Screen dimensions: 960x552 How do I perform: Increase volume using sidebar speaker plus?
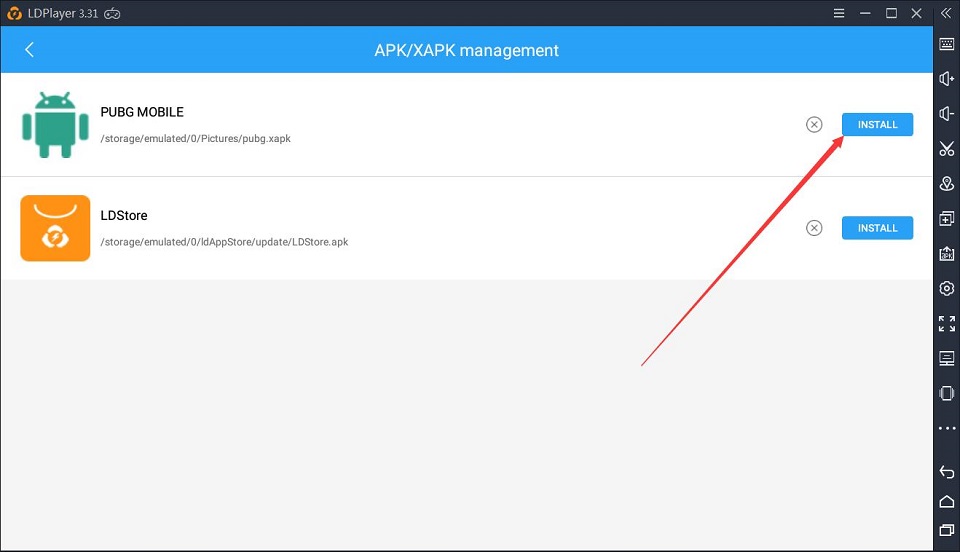tap(947, 78)
